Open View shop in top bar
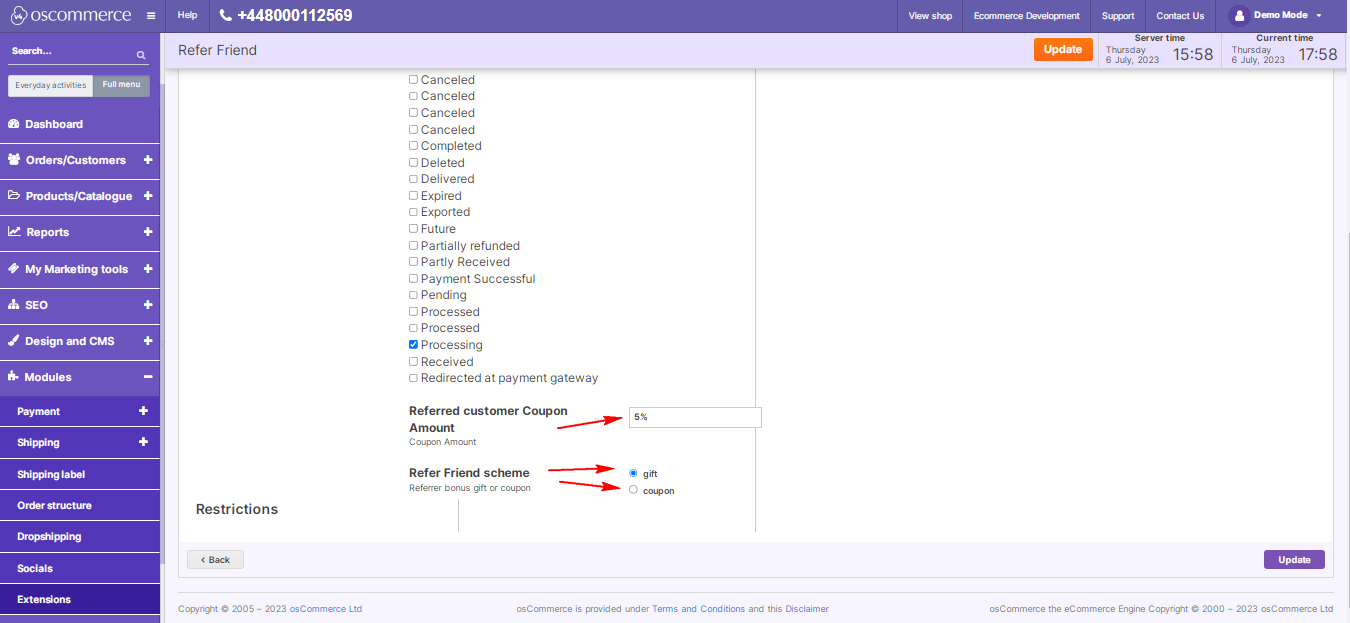The image size is (1350, 623). point(930,16)
